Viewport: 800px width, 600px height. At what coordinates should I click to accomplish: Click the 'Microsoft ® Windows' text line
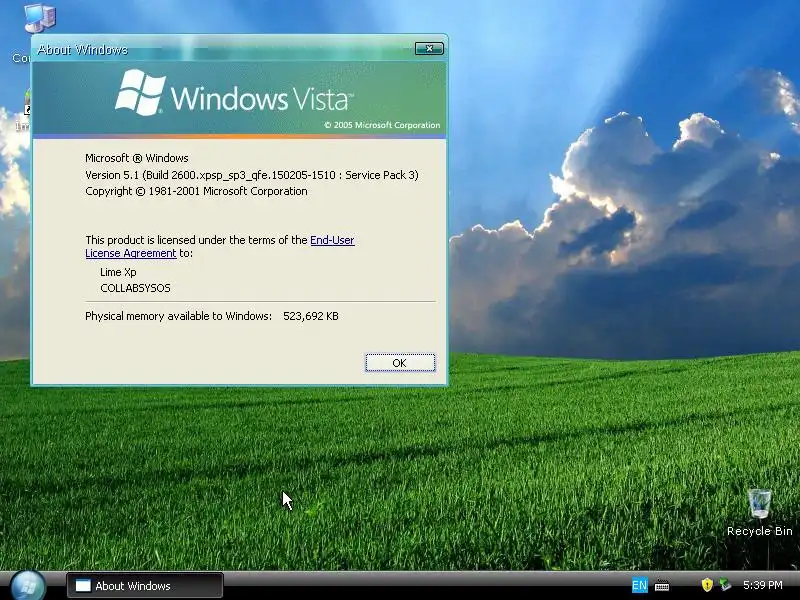click(x=137, y=158)
